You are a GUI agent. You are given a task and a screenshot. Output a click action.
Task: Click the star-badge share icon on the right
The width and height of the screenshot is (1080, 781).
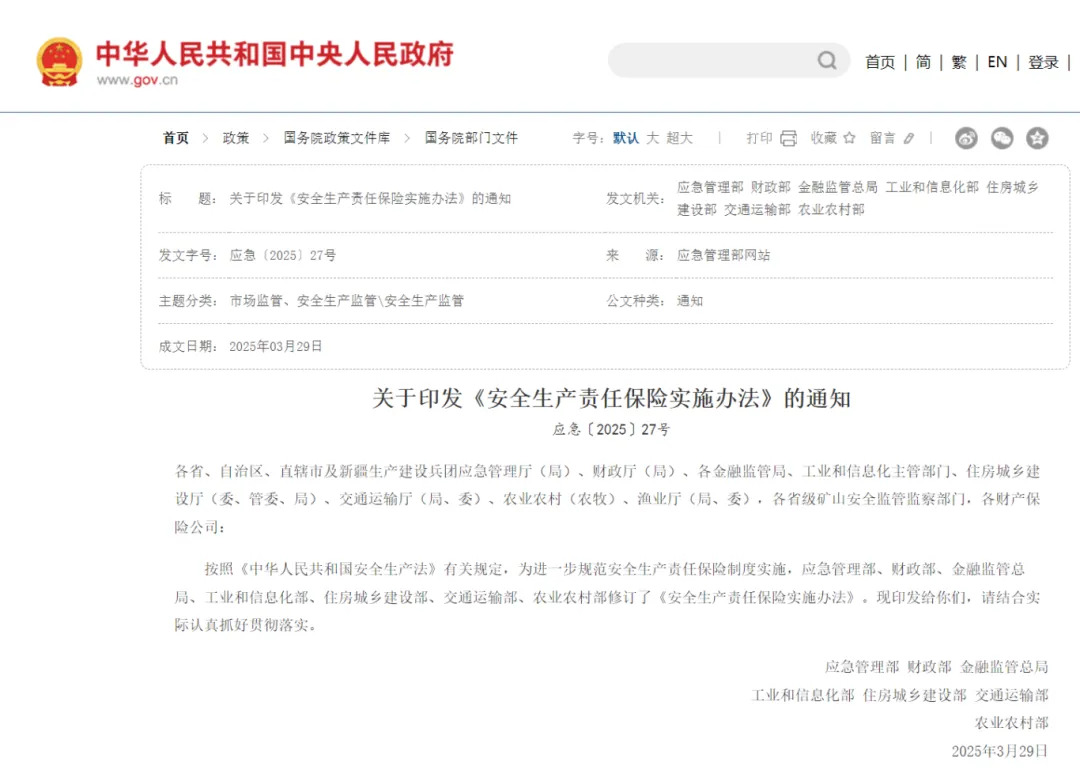pos(1037,138)
